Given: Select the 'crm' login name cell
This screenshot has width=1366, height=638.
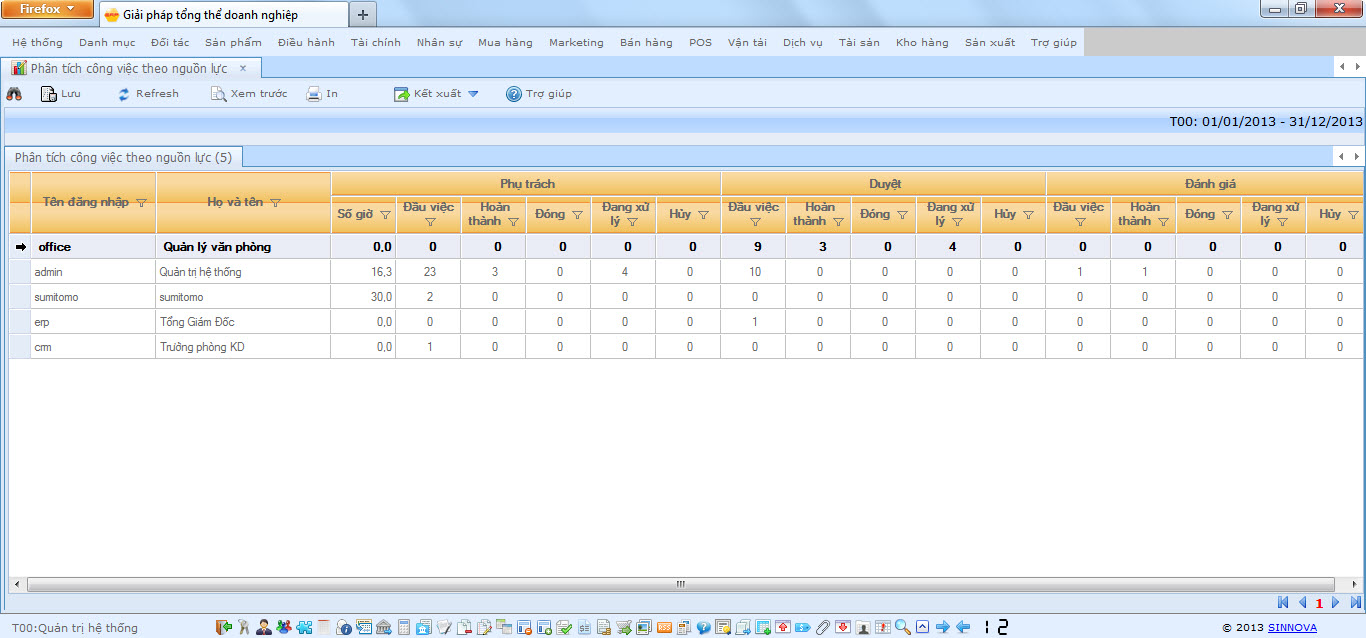Looking at the screenshot, I should (x=94, y=347).
